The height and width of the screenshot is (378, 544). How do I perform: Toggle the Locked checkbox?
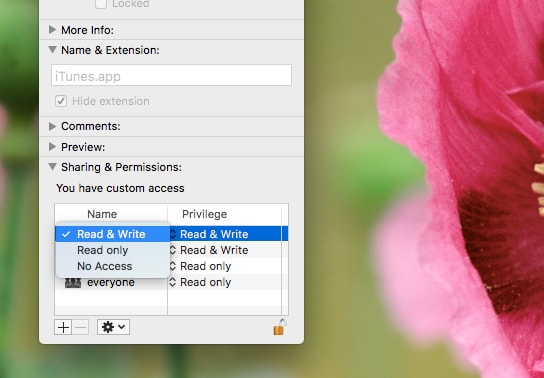click(101, 4)
